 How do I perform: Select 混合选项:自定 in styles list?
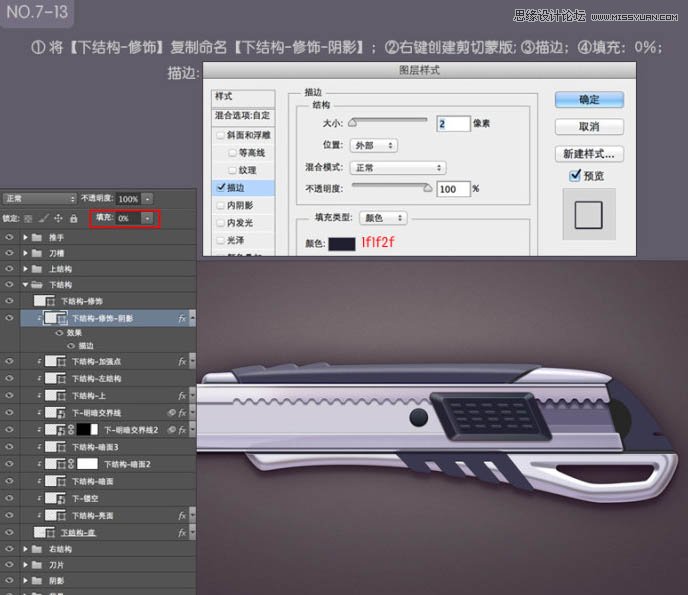242,116
